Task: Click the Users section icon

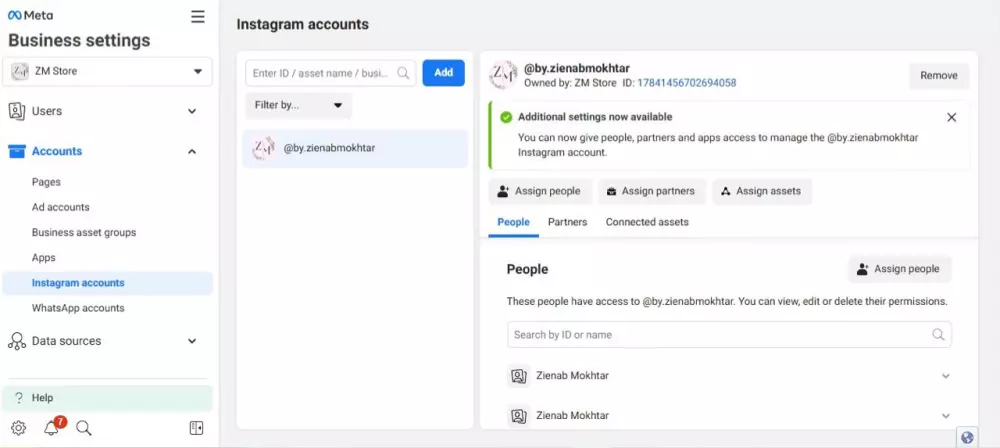Action: pos(17,111)
